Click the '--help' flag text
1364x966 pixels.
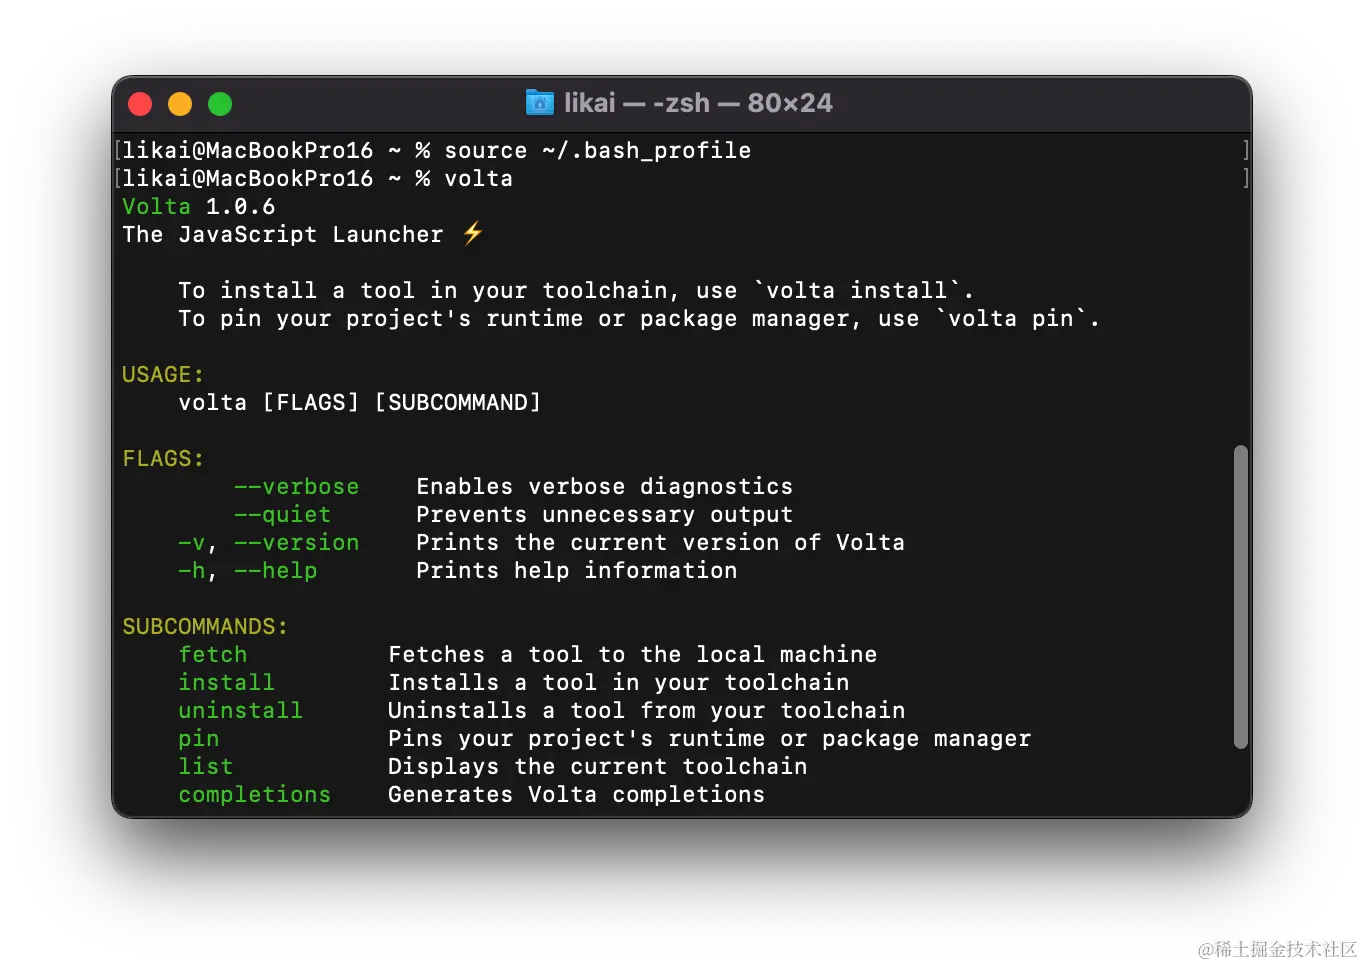[x=276, y=570]
